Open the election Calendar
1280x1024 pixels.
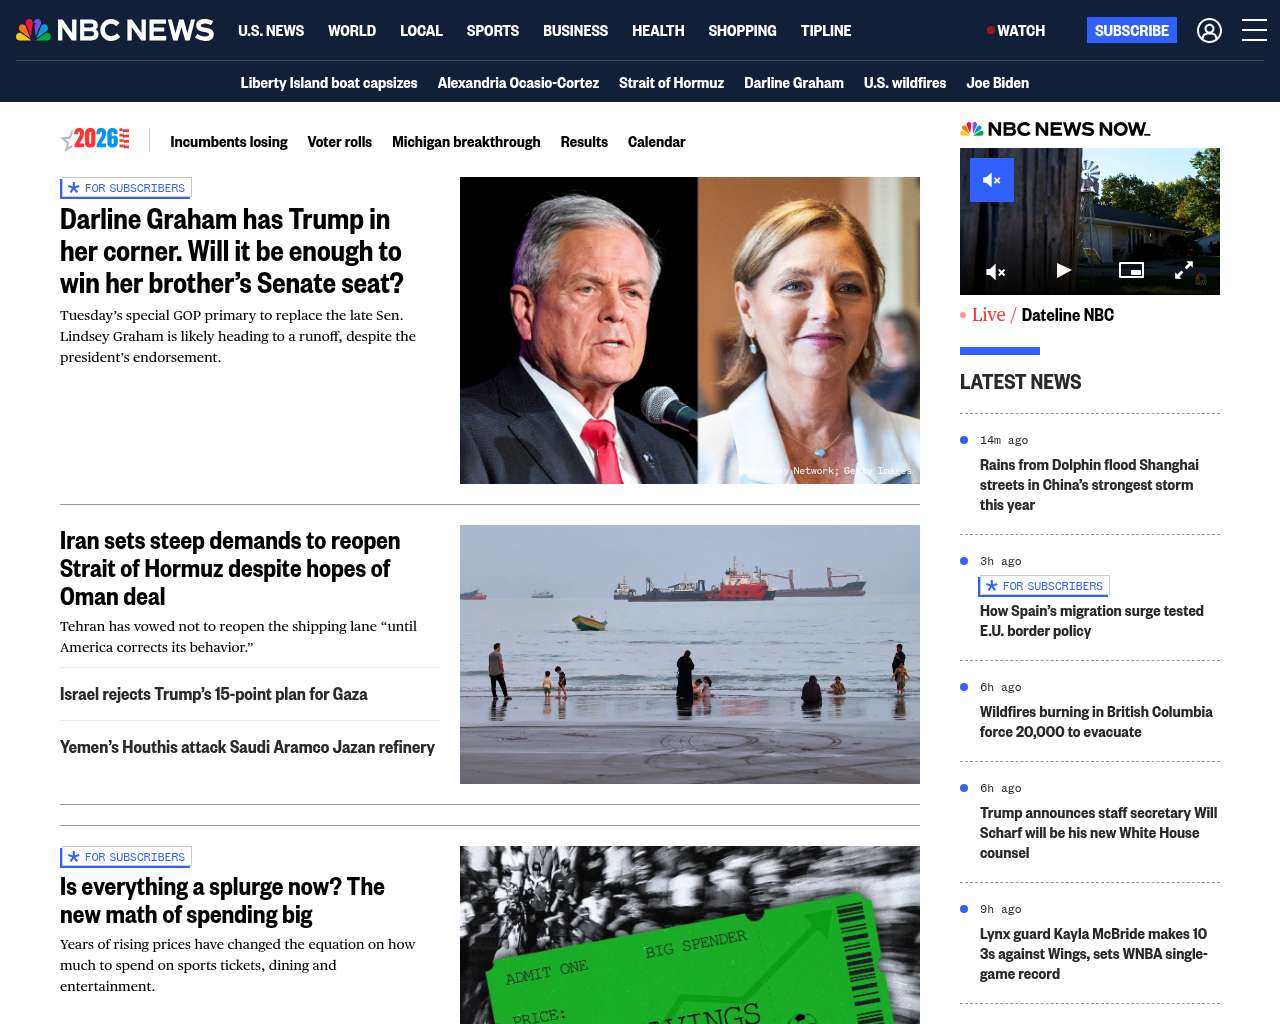[656, 142]
